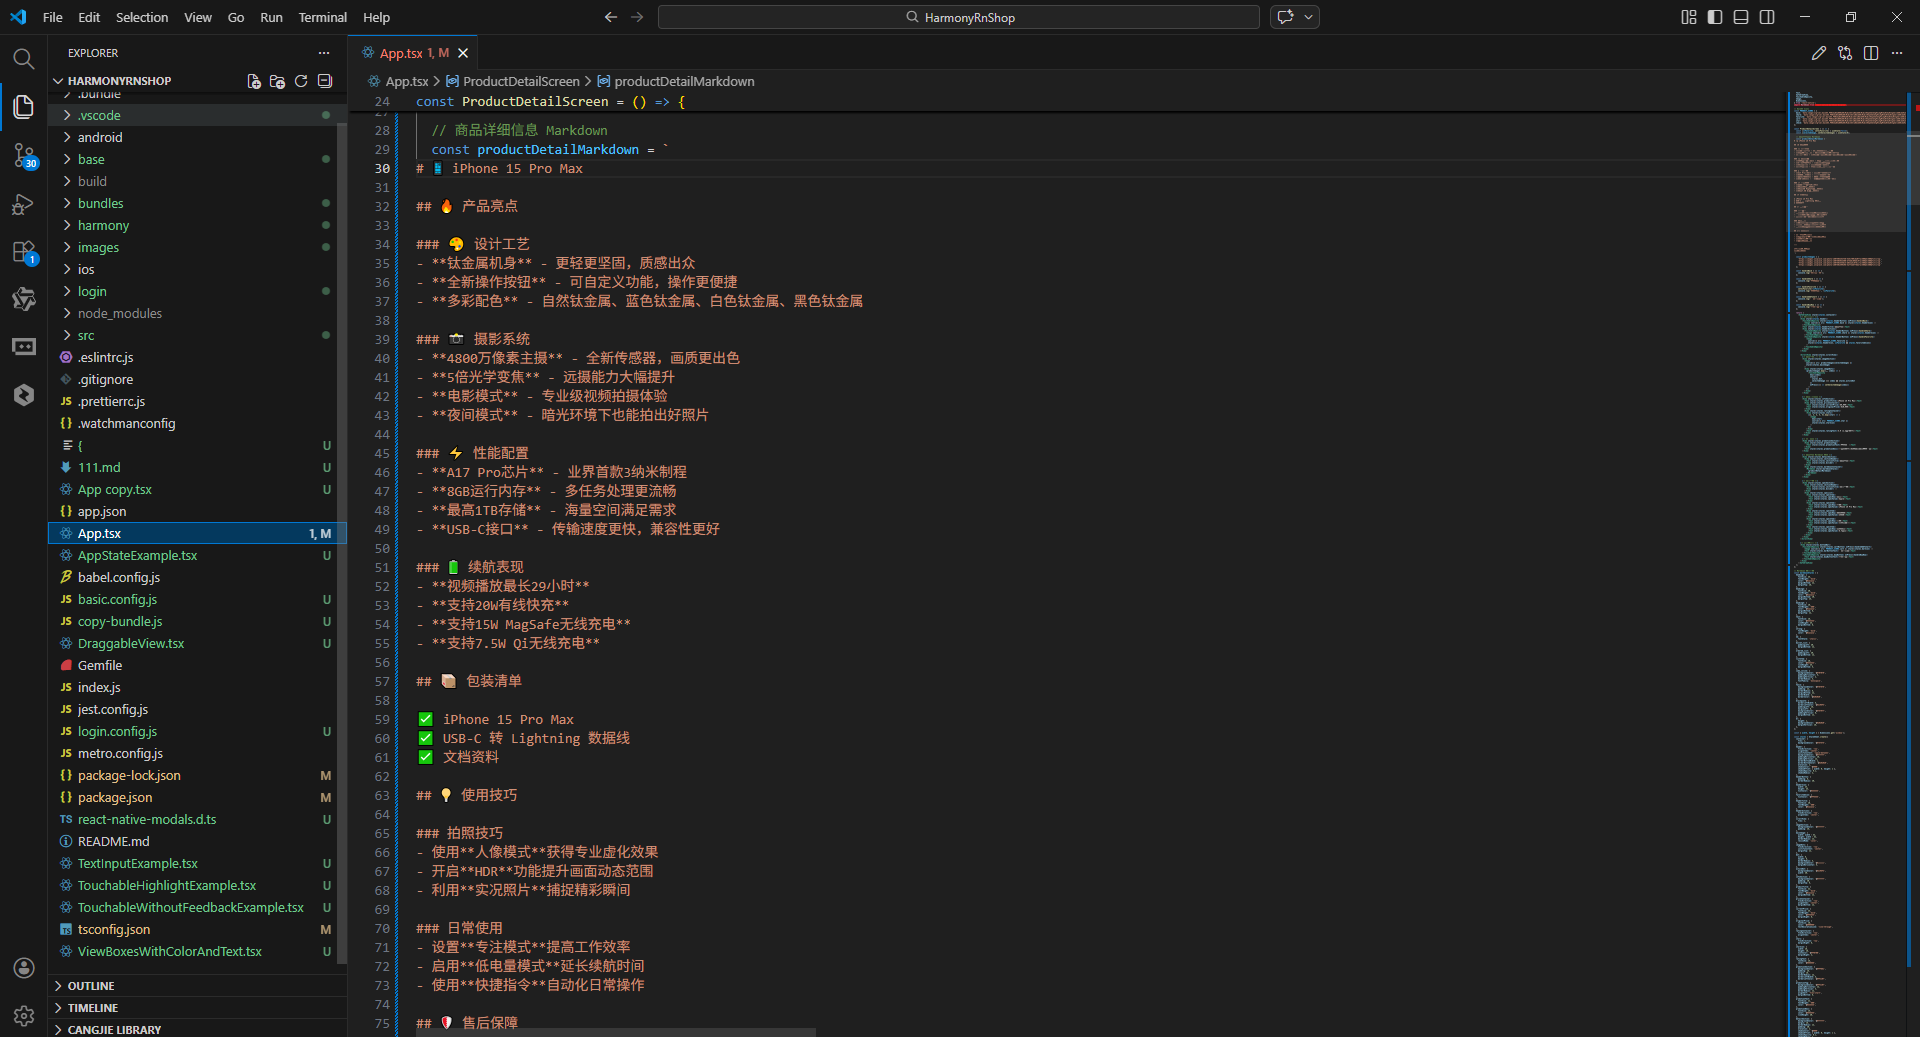1920x1037 pixels.
Task: Expand the CANGJIE LIBRARY section
Action: [198, 1029]
